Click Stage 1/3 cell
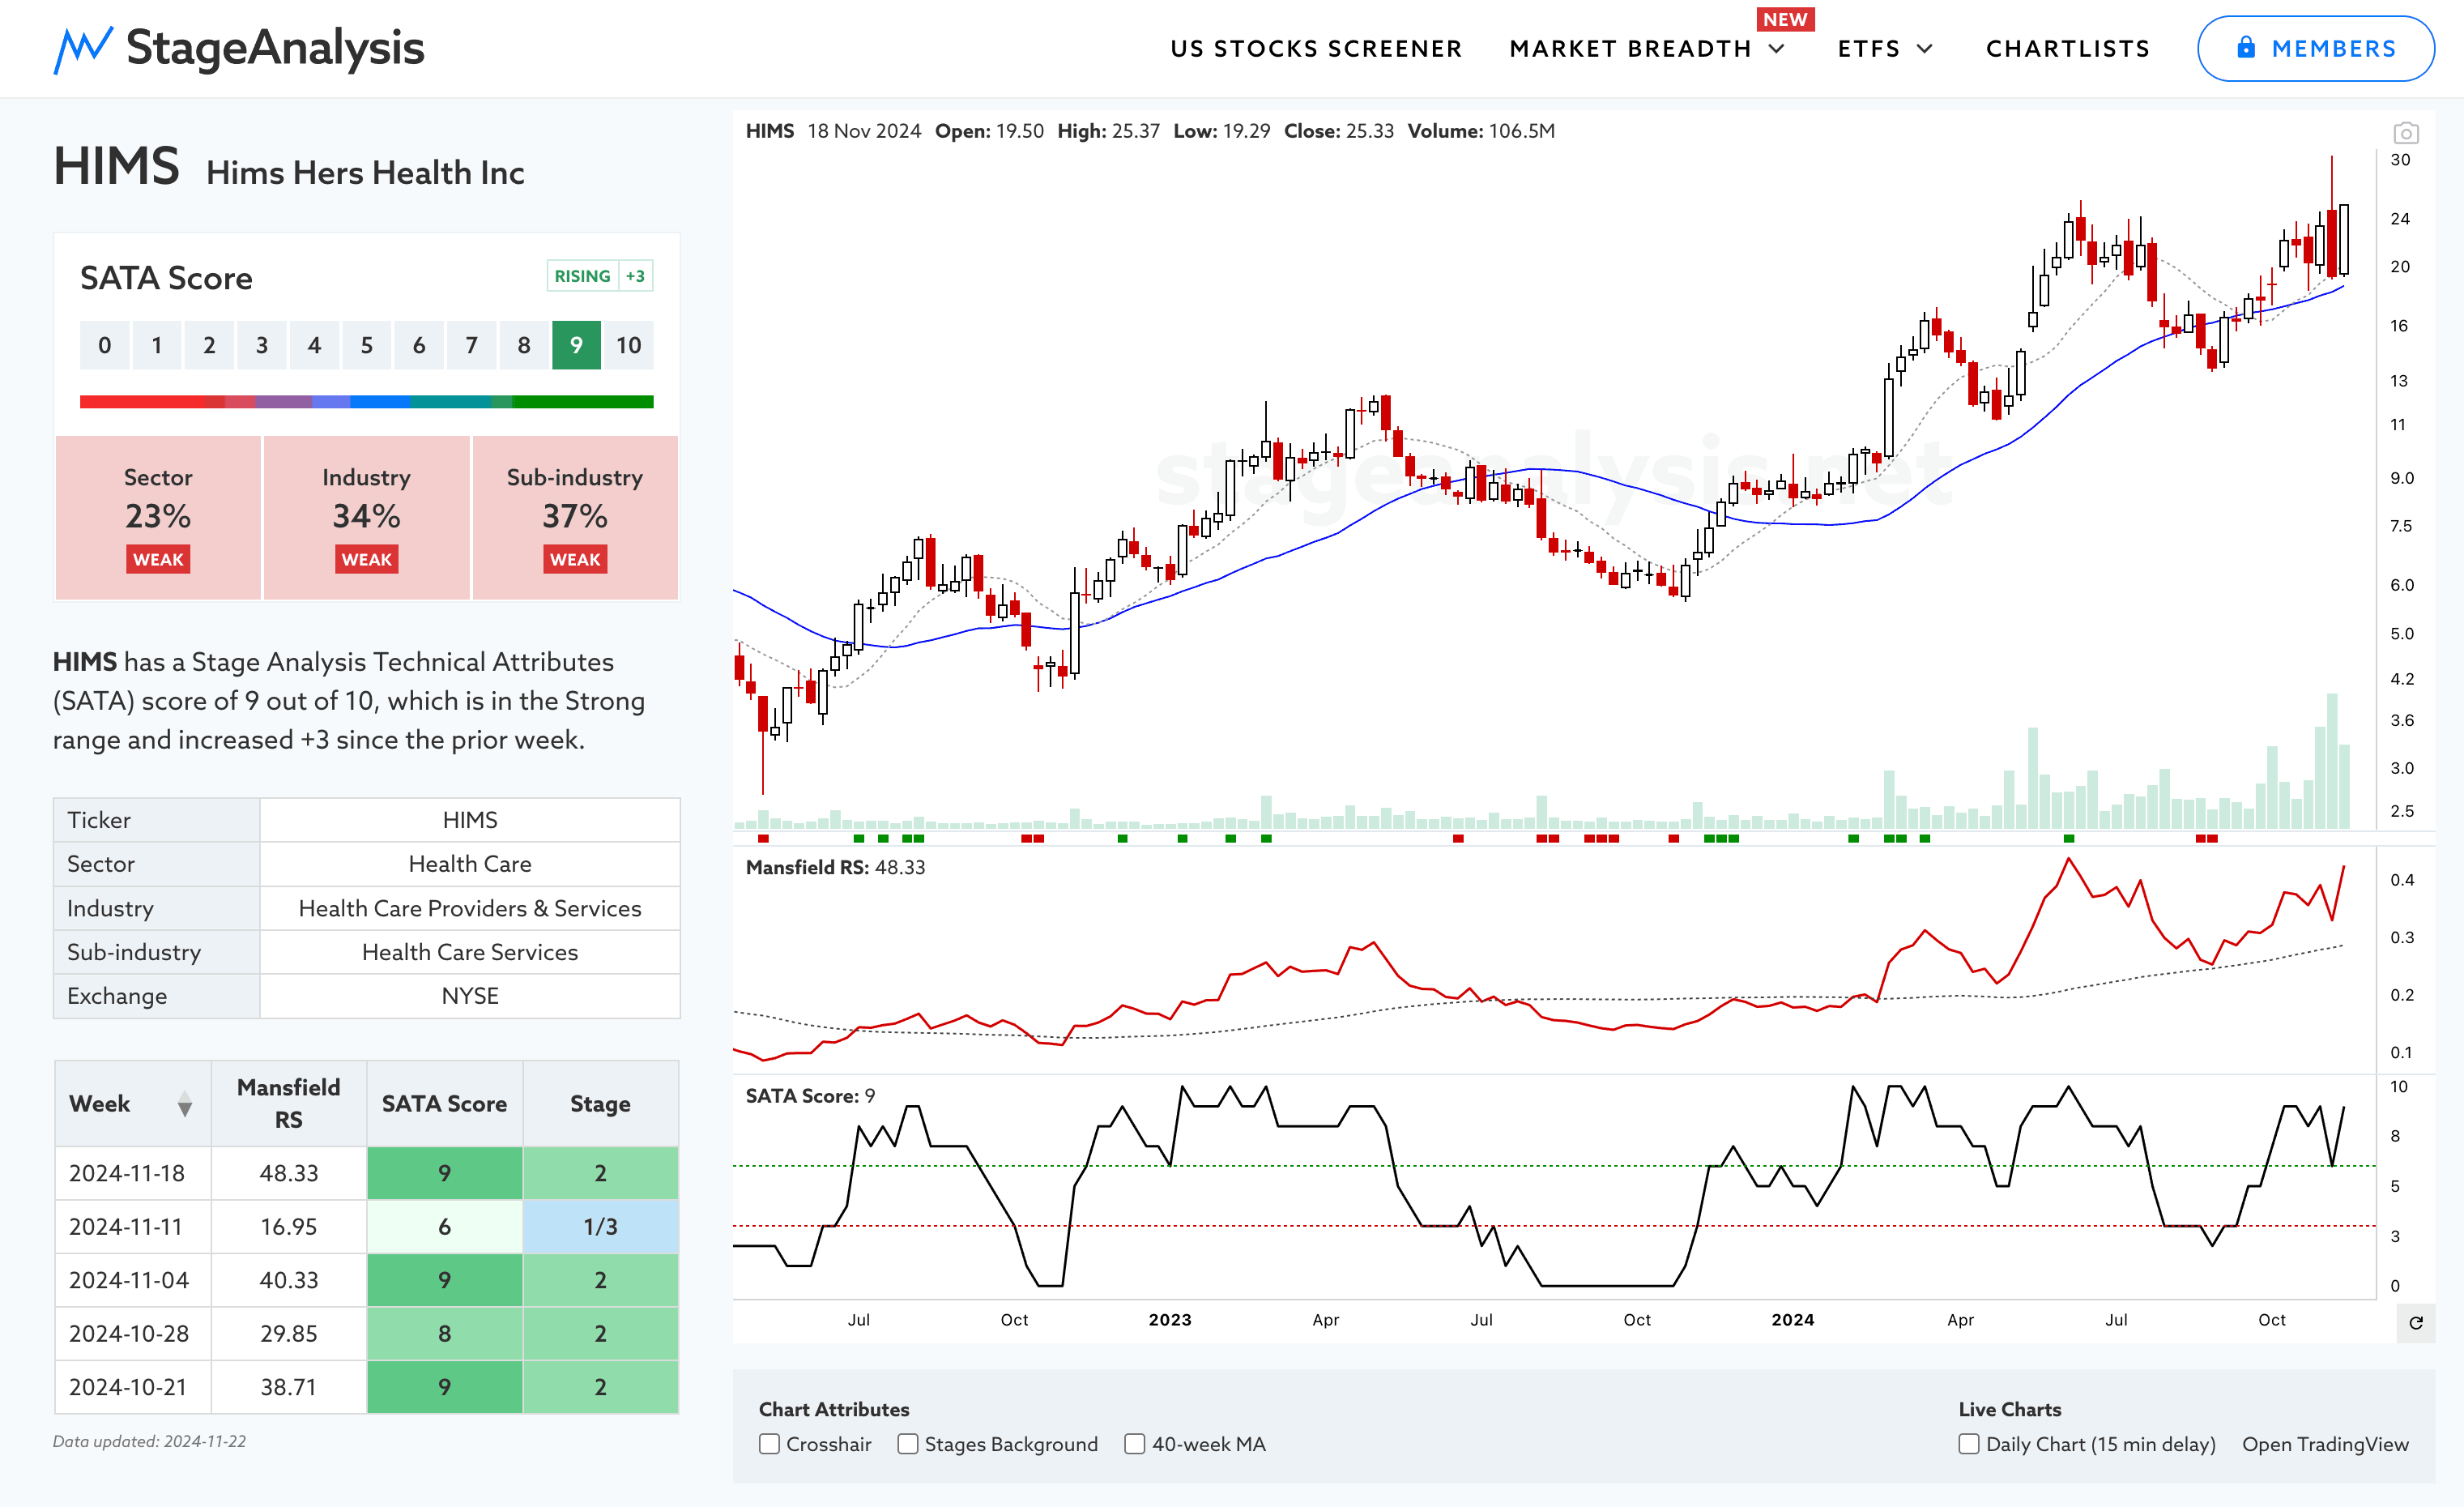 [600, 1227]
